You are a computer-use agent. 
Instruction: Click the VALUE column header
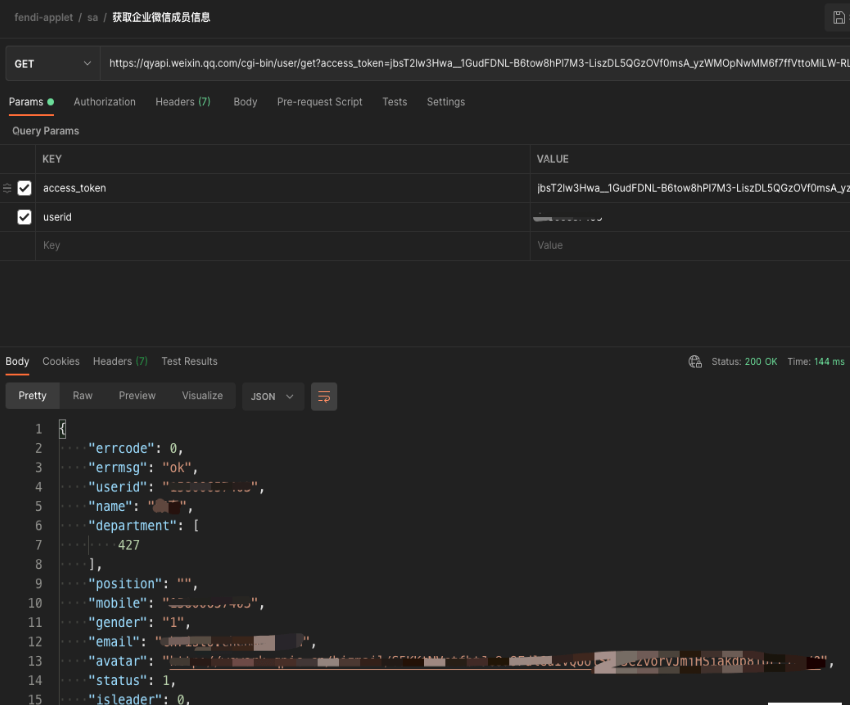(x=553, y=159)
